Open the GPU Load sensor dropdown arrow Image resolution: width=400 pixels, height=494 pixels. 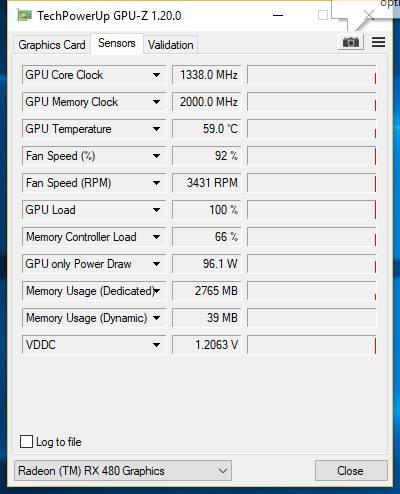click(x=156, y=210)
